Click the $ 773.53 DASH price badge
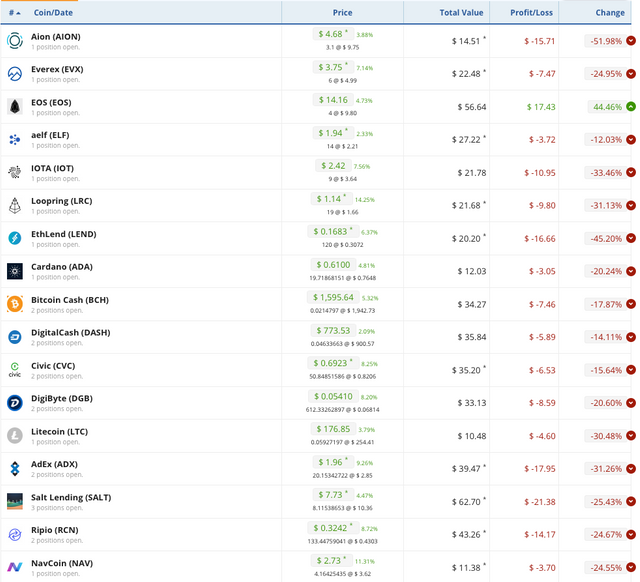The width and height of the screenshot is (640, 582). tap(333, 331)
